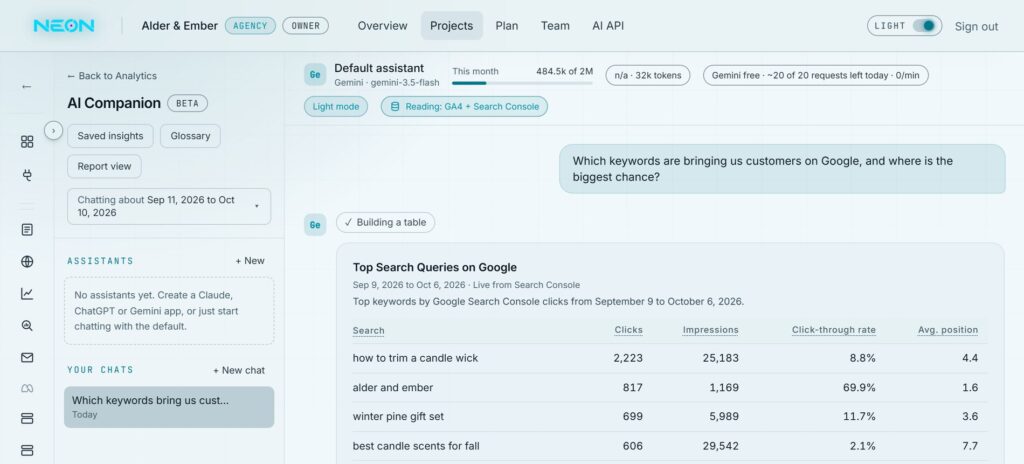Add a new assistant with + New

[250, 261]
